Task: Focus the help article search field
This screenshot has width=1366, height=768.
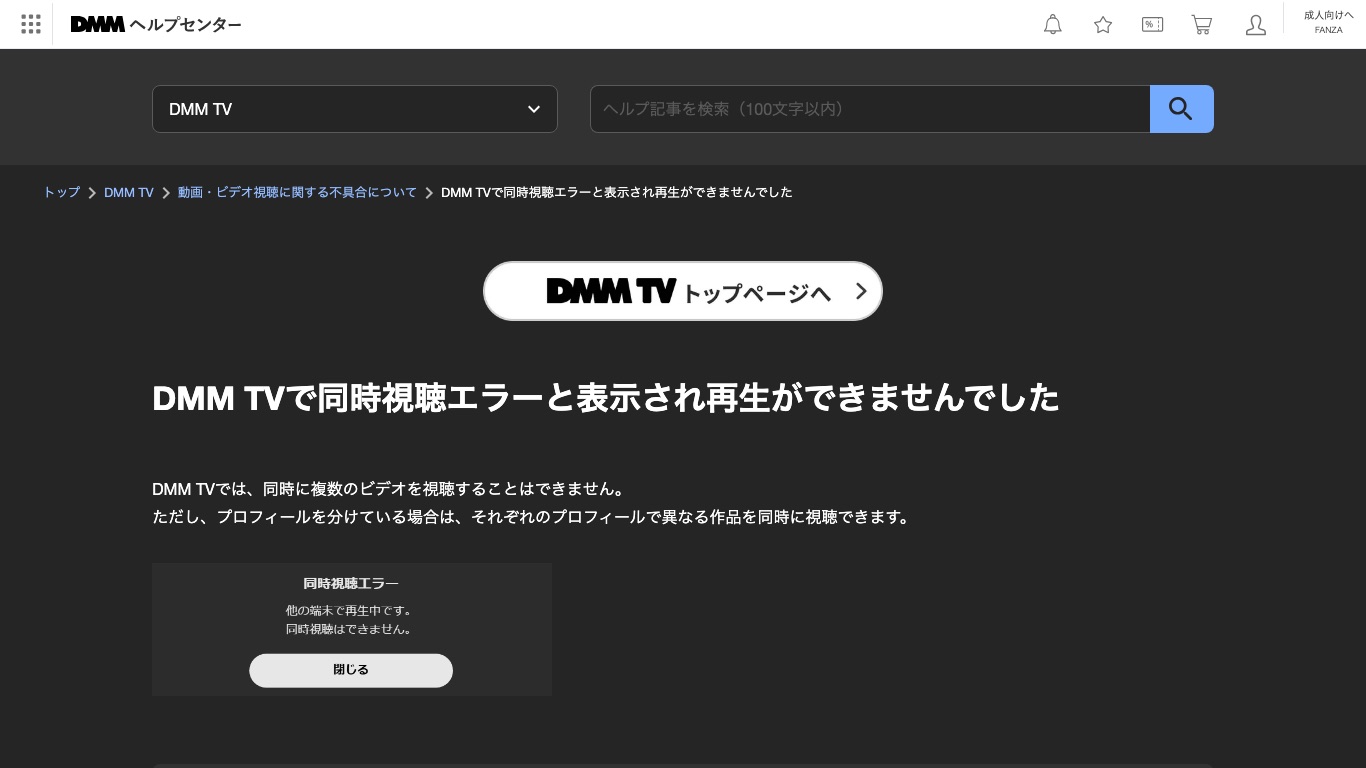Action: click(870, 109)
